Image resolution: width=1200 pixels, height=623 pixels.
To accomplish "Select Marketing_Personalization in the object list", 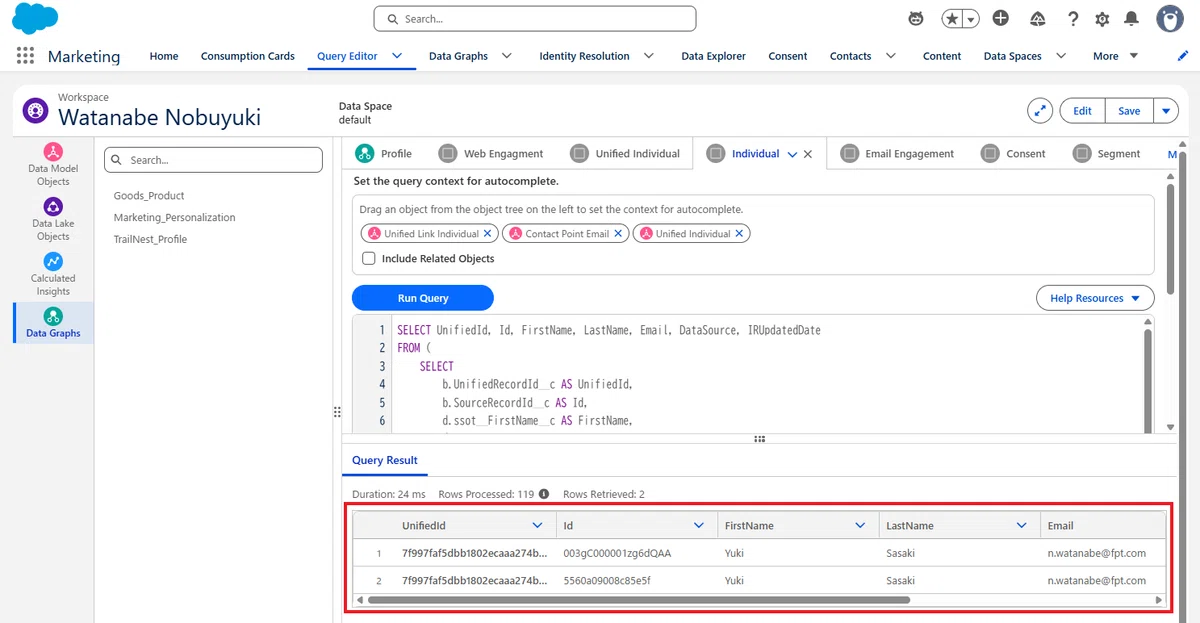I will (175, 217).
